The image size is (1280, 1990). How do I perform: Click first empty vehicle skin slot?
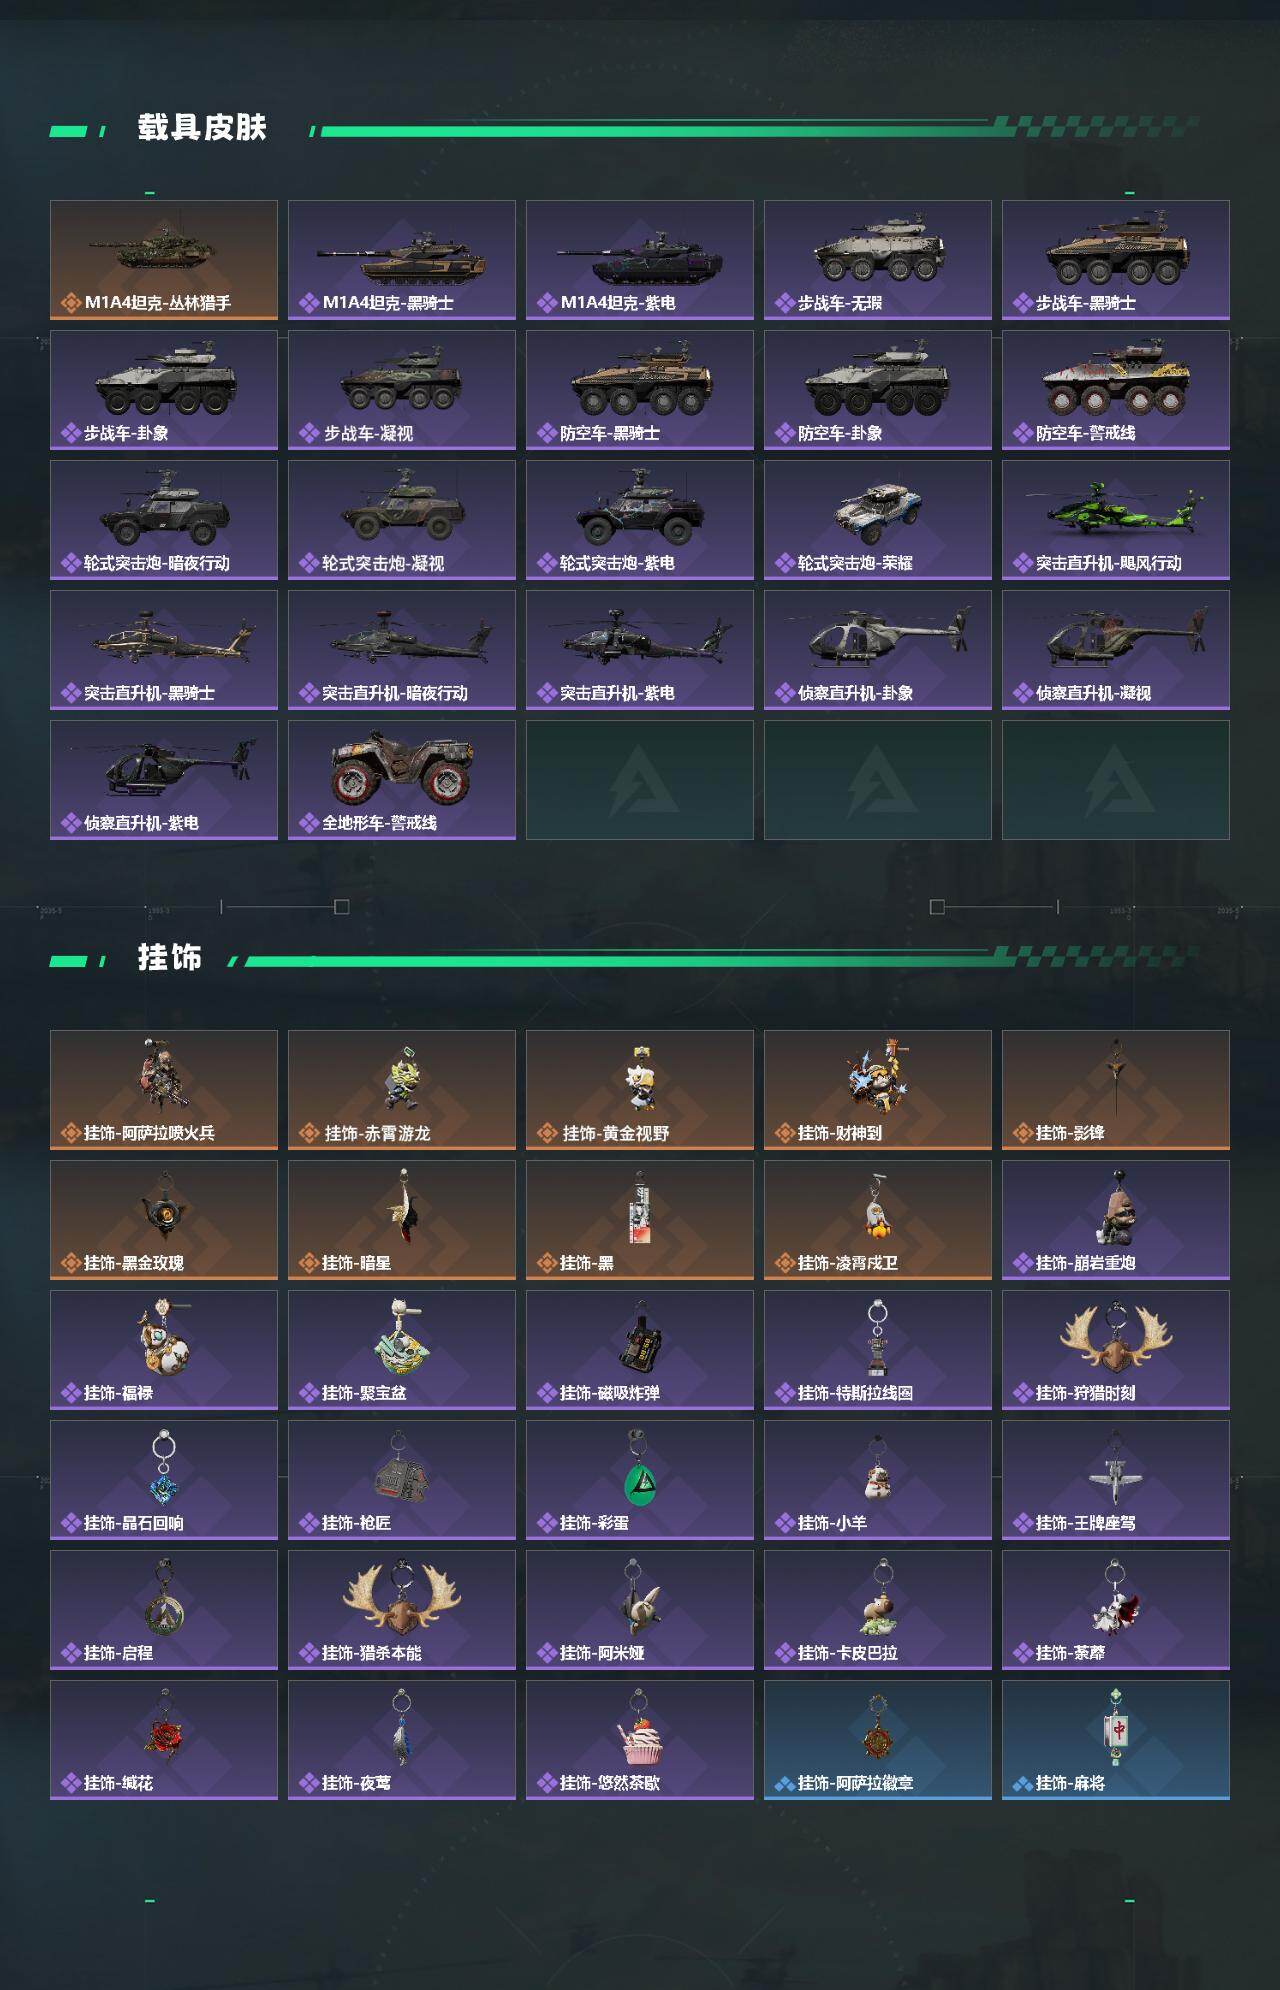[640, 780]
